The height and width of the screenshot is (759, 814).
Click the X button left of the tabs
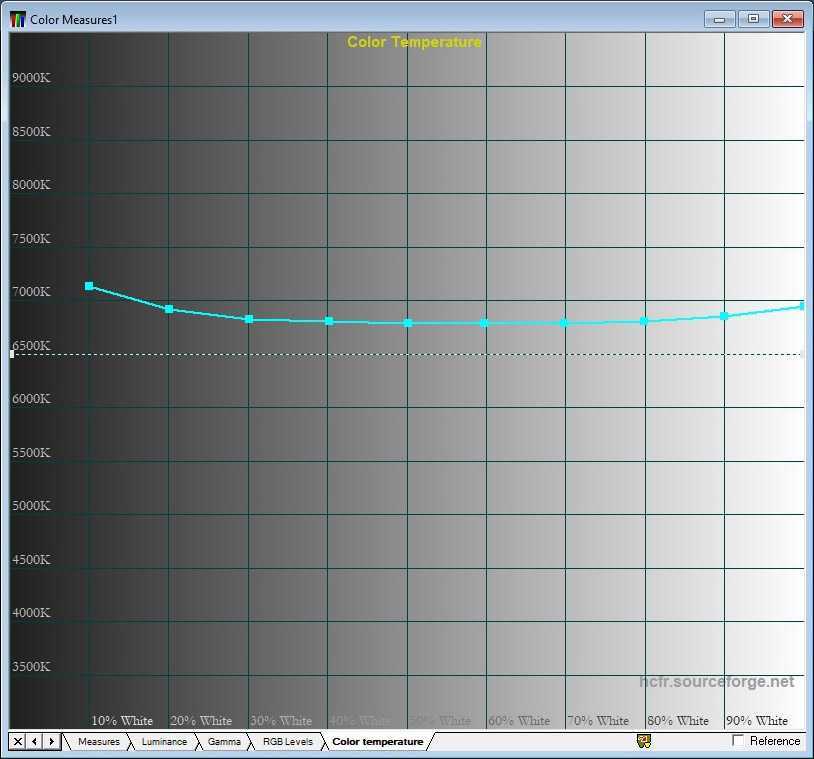(18, 741)
